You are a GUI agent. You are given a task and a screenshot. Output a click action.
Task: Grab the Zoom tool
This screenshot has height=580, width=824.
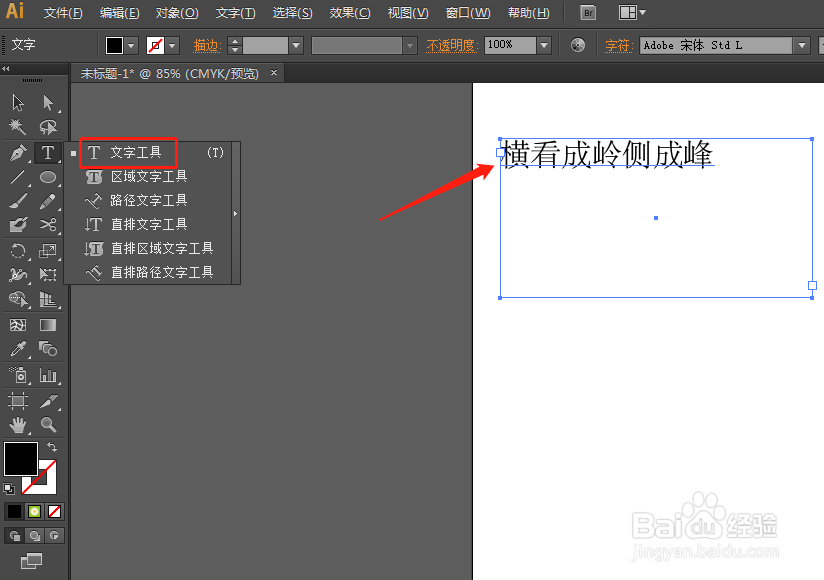pyautogui.click(x=47, y=424)
